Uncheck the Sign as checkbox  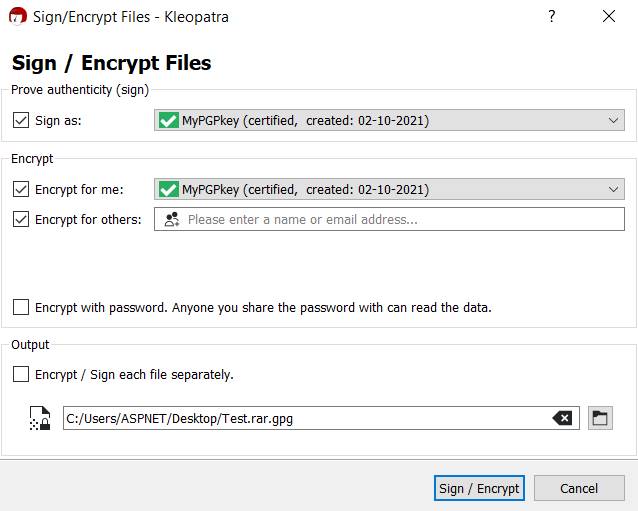pyautogui.click(x=21, y=120)
